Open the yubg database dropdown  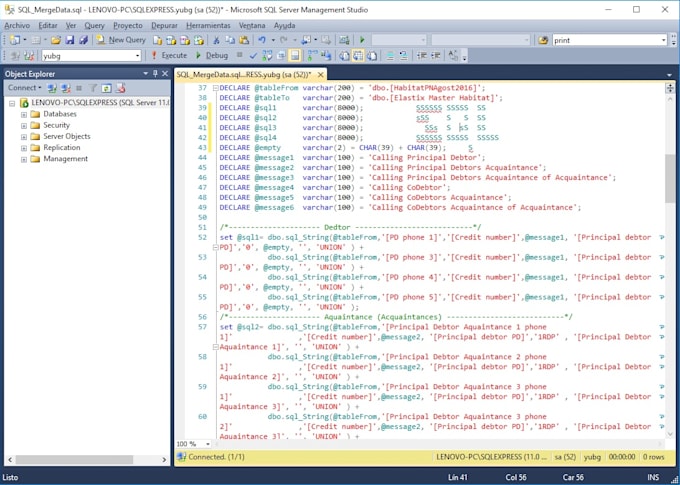click(136, 56)
